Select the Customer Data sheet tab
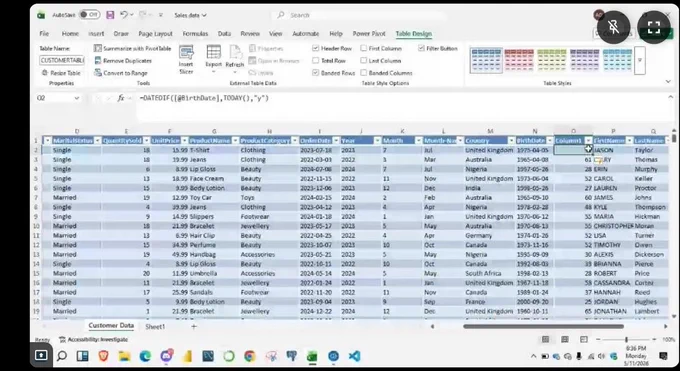The width and height of the screenshot is (680, 371). coord(111,325)
